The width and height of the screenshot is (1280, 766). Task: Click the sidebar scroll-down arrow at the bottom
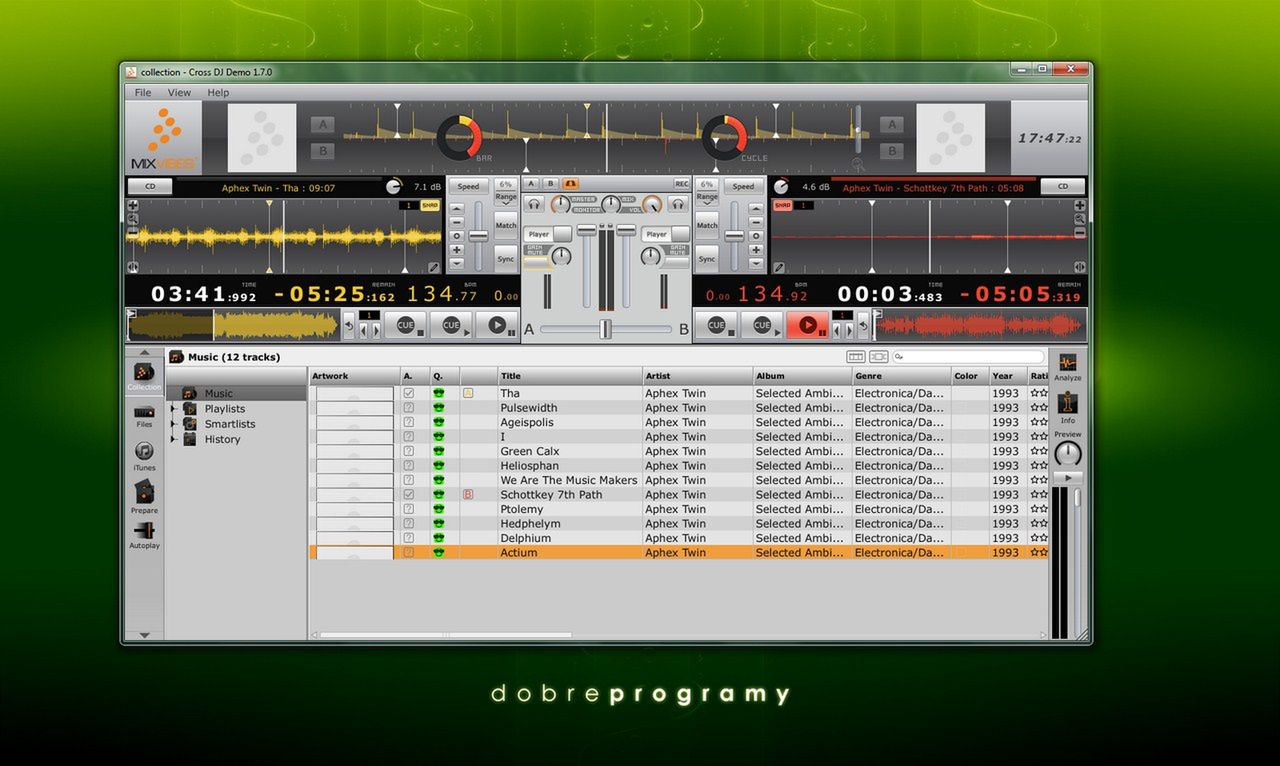point(144,635)
